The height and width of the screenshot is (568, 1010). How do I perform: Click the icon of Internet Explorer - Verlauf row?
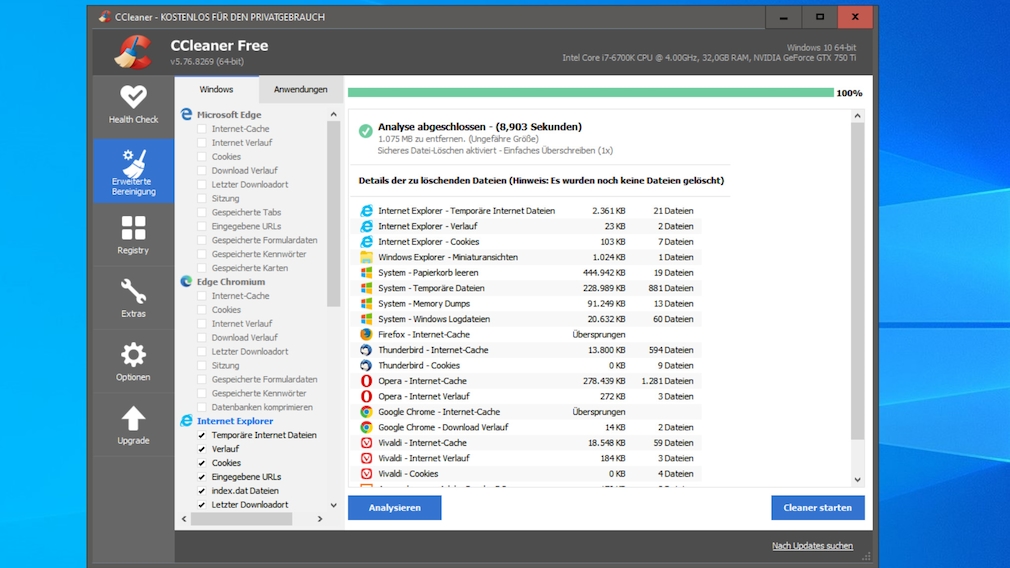point(366,226)
